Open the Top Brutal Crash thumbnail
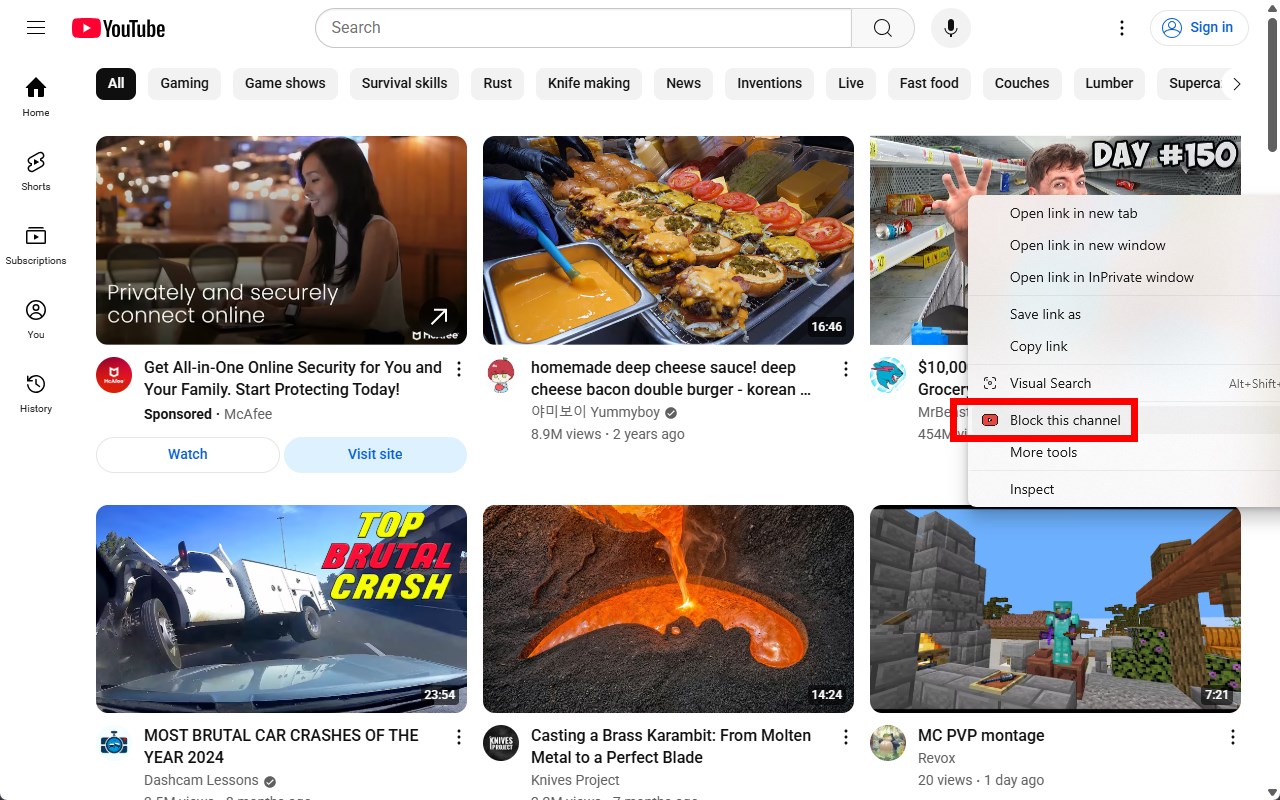1280x800 pixels. coord(281,609)
